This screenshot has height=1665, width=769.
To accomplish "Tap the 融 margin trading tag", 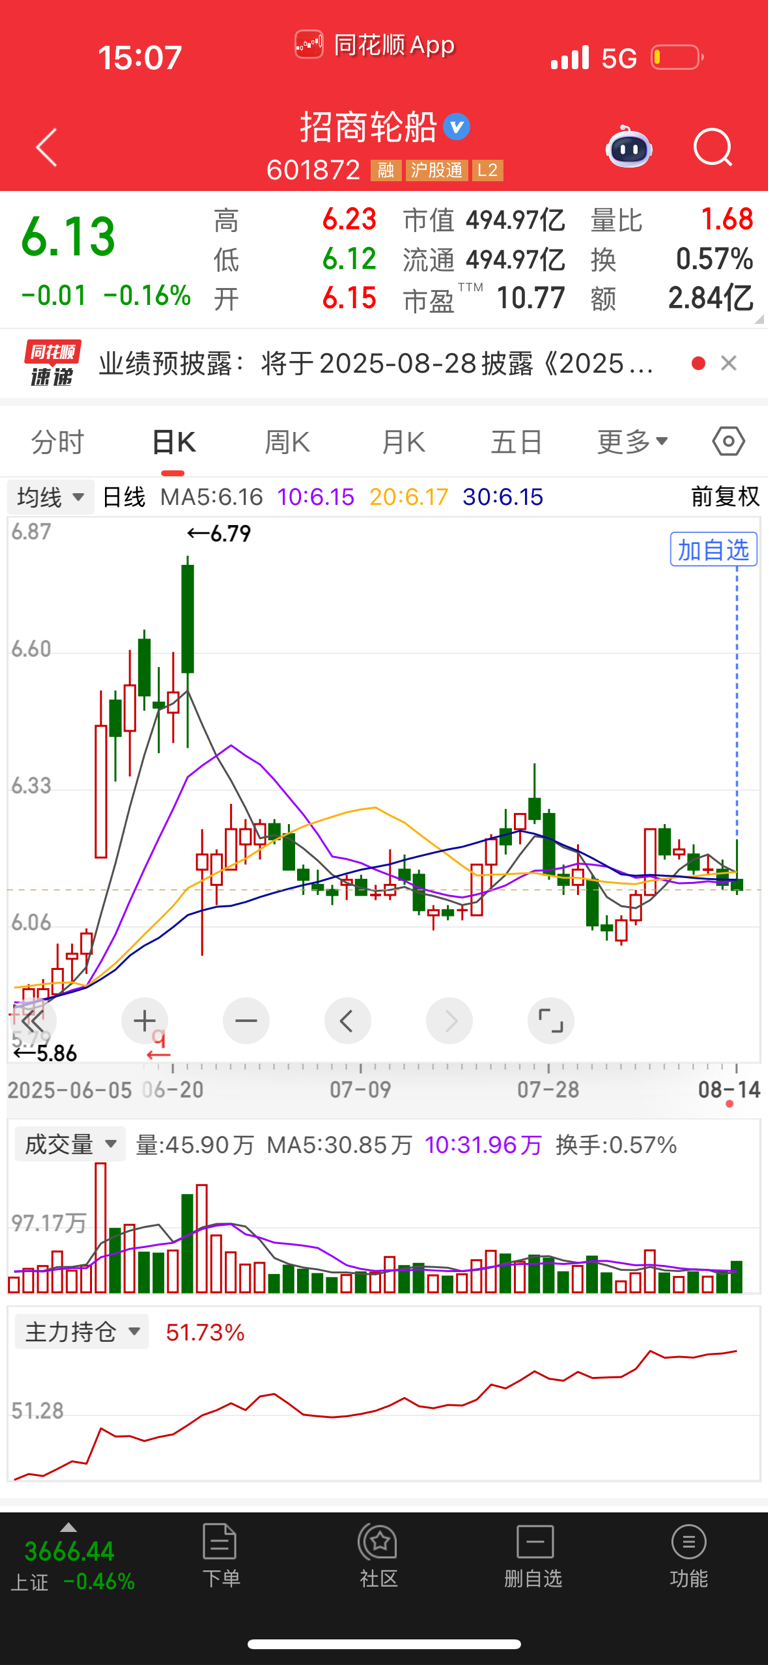I will point(386,170).
